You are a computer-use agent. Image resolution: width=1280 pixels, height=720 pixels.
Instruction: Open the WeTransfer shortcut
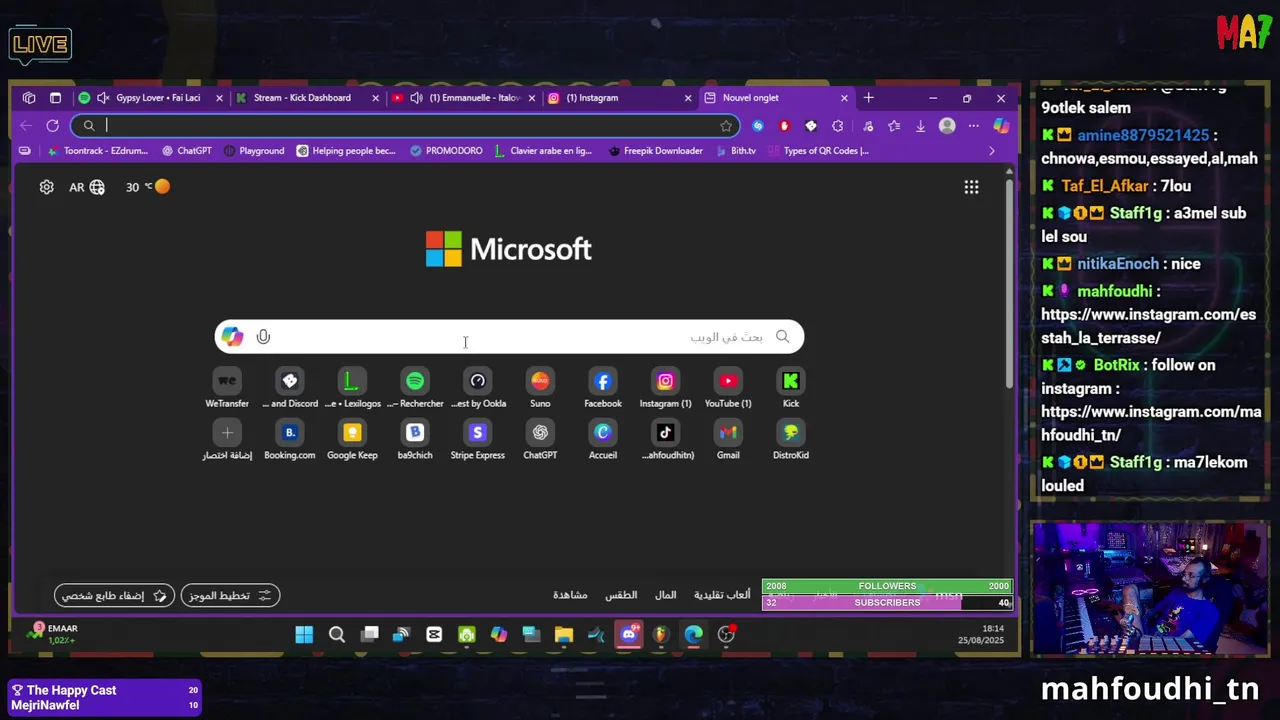click(x=227, y=388)
